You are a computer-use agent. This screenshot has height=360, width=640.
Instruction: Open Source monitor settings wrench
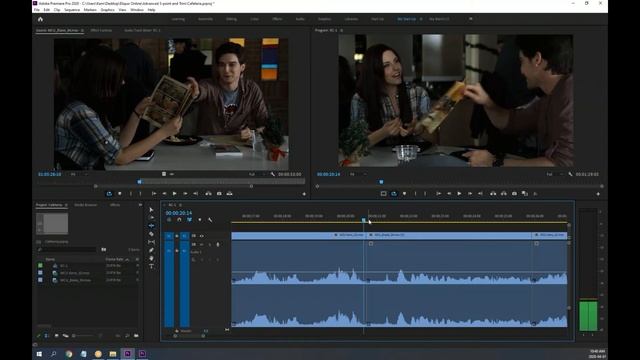click(x=273, y=174)
